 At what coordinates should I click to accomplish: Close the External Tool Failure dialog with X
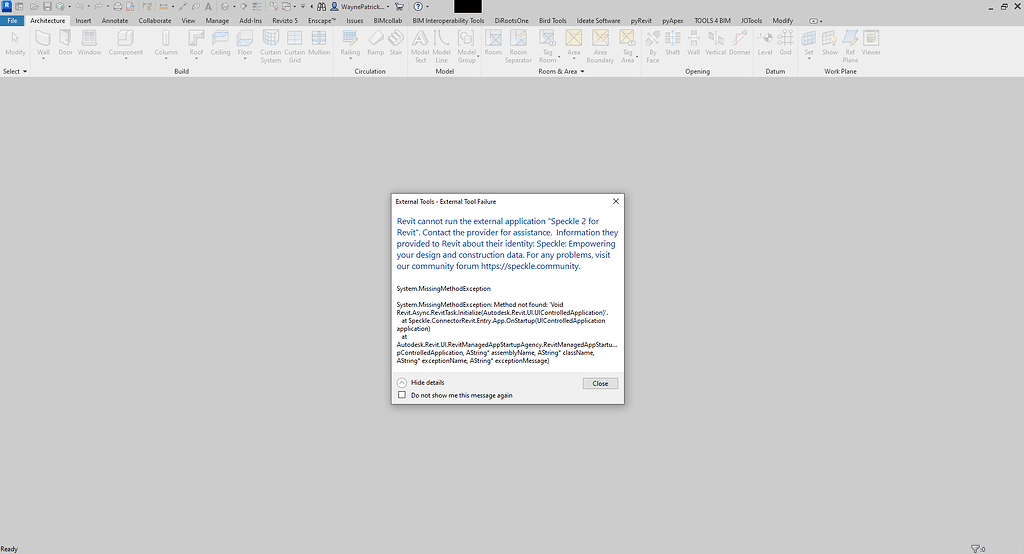pos(615,201)
